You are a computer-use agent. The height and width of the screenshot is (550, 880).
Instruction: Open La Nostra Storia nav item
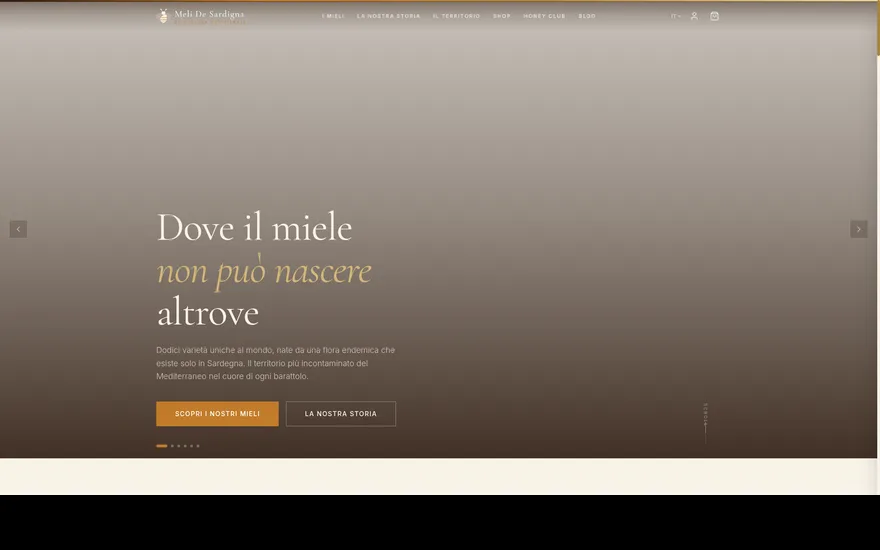point(388,16)
